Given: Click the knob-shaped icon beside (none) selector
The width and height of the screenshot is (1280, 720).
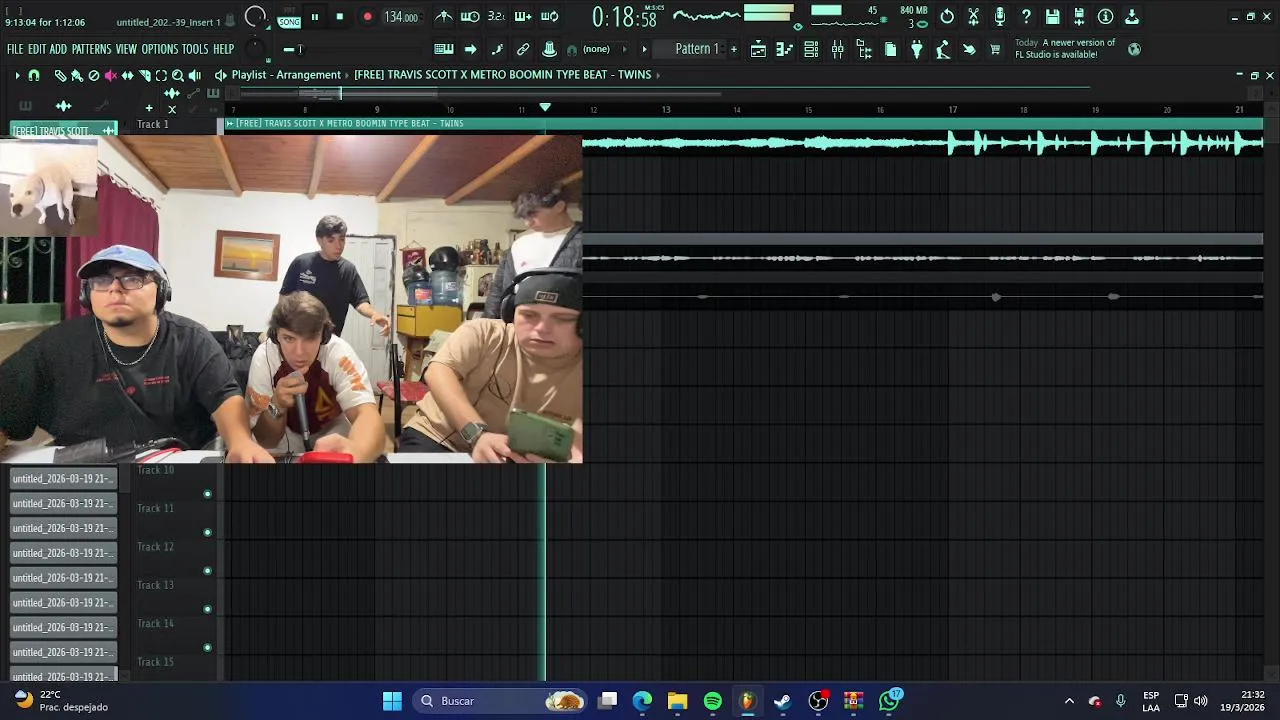Looking at the screenshot, I should pyautogui.click(x=549, y=49).
